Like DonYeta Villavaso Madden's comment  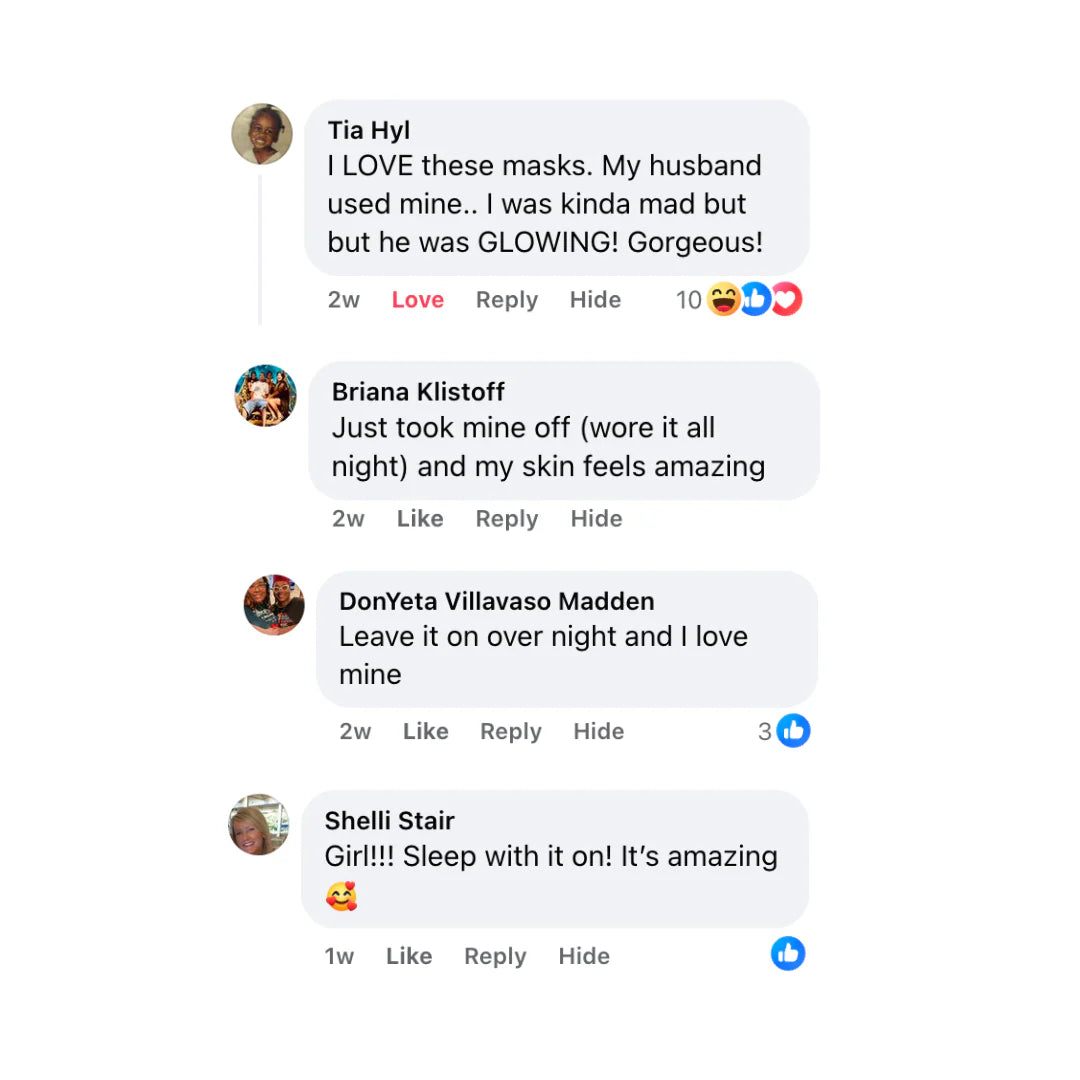click(x=425, y=731)
